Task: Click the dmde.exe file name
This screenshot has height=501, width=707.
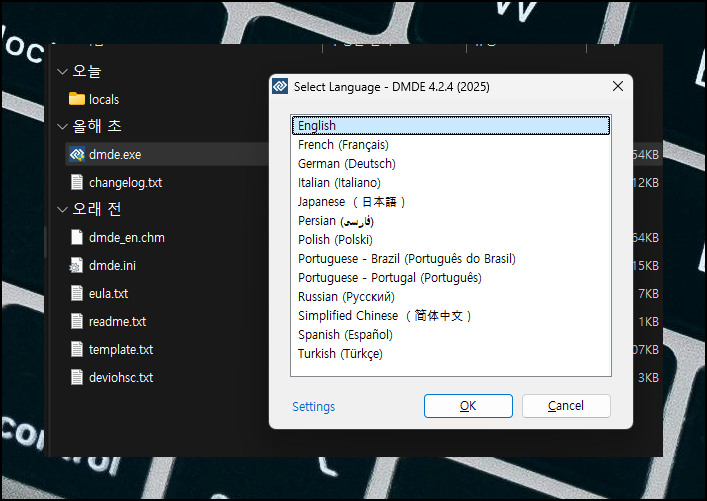Action: pos(115,155)
